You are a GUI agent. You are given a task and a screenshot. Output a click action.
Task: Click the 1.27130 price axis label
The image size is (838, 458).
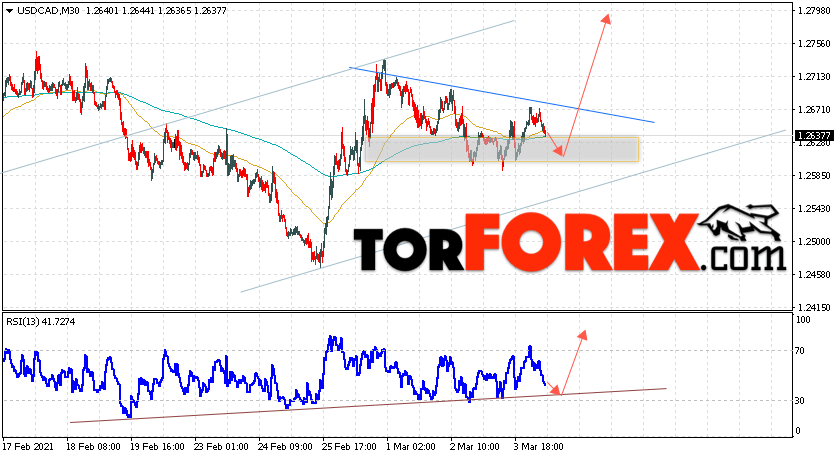(814, 76)
